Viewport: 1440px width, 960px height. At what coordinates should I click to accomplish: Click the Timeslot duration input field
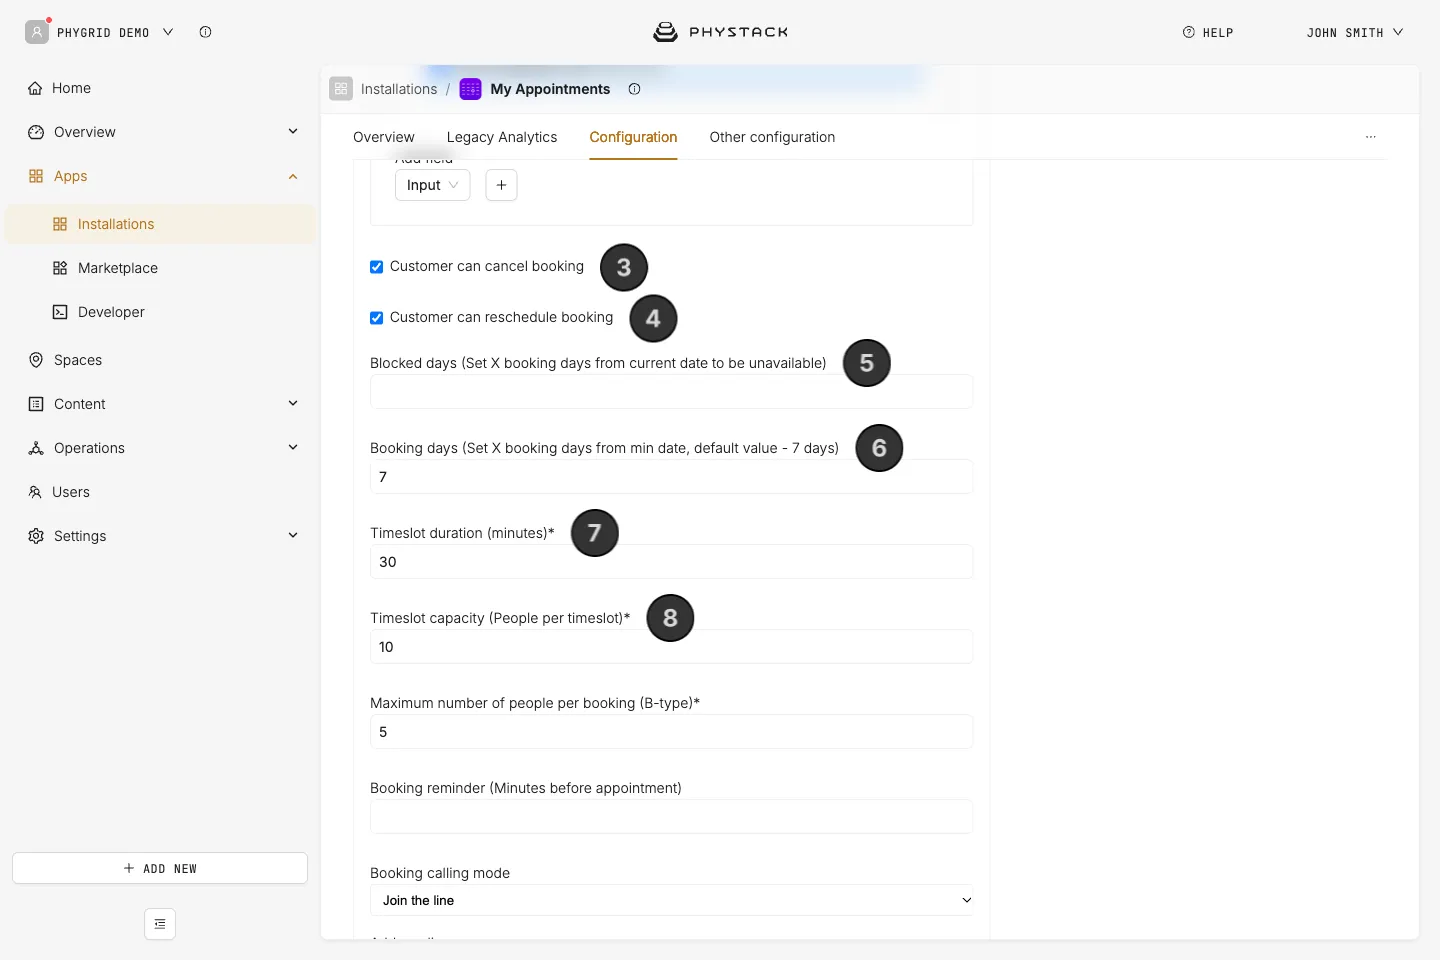tap(672, 562)
